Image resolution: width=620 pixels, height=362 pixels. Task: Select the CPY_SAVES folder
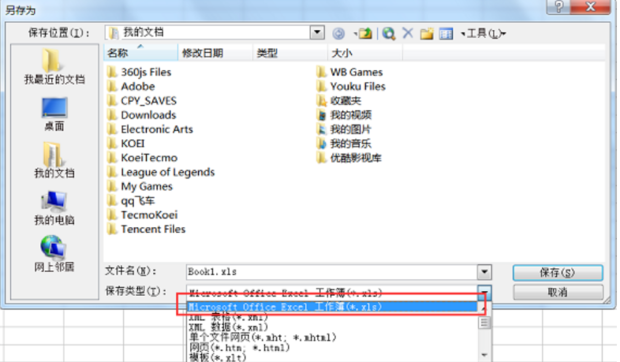(142, 101)
